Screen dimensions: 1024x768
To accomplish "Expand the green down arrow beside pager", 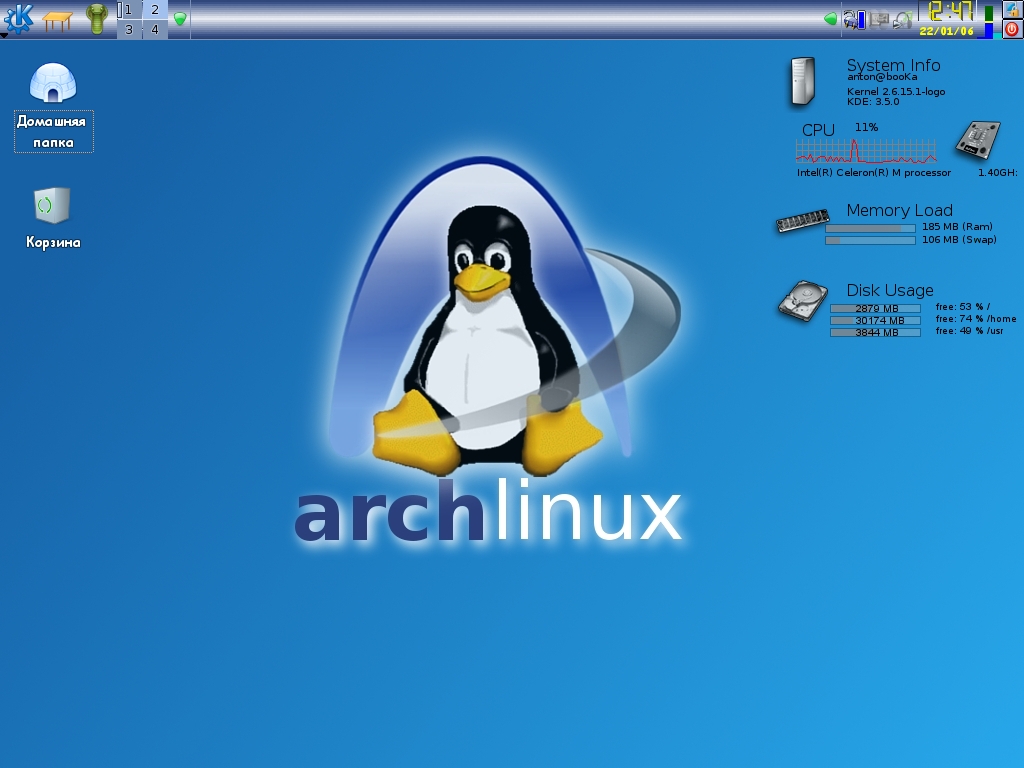I will [180, 19].
